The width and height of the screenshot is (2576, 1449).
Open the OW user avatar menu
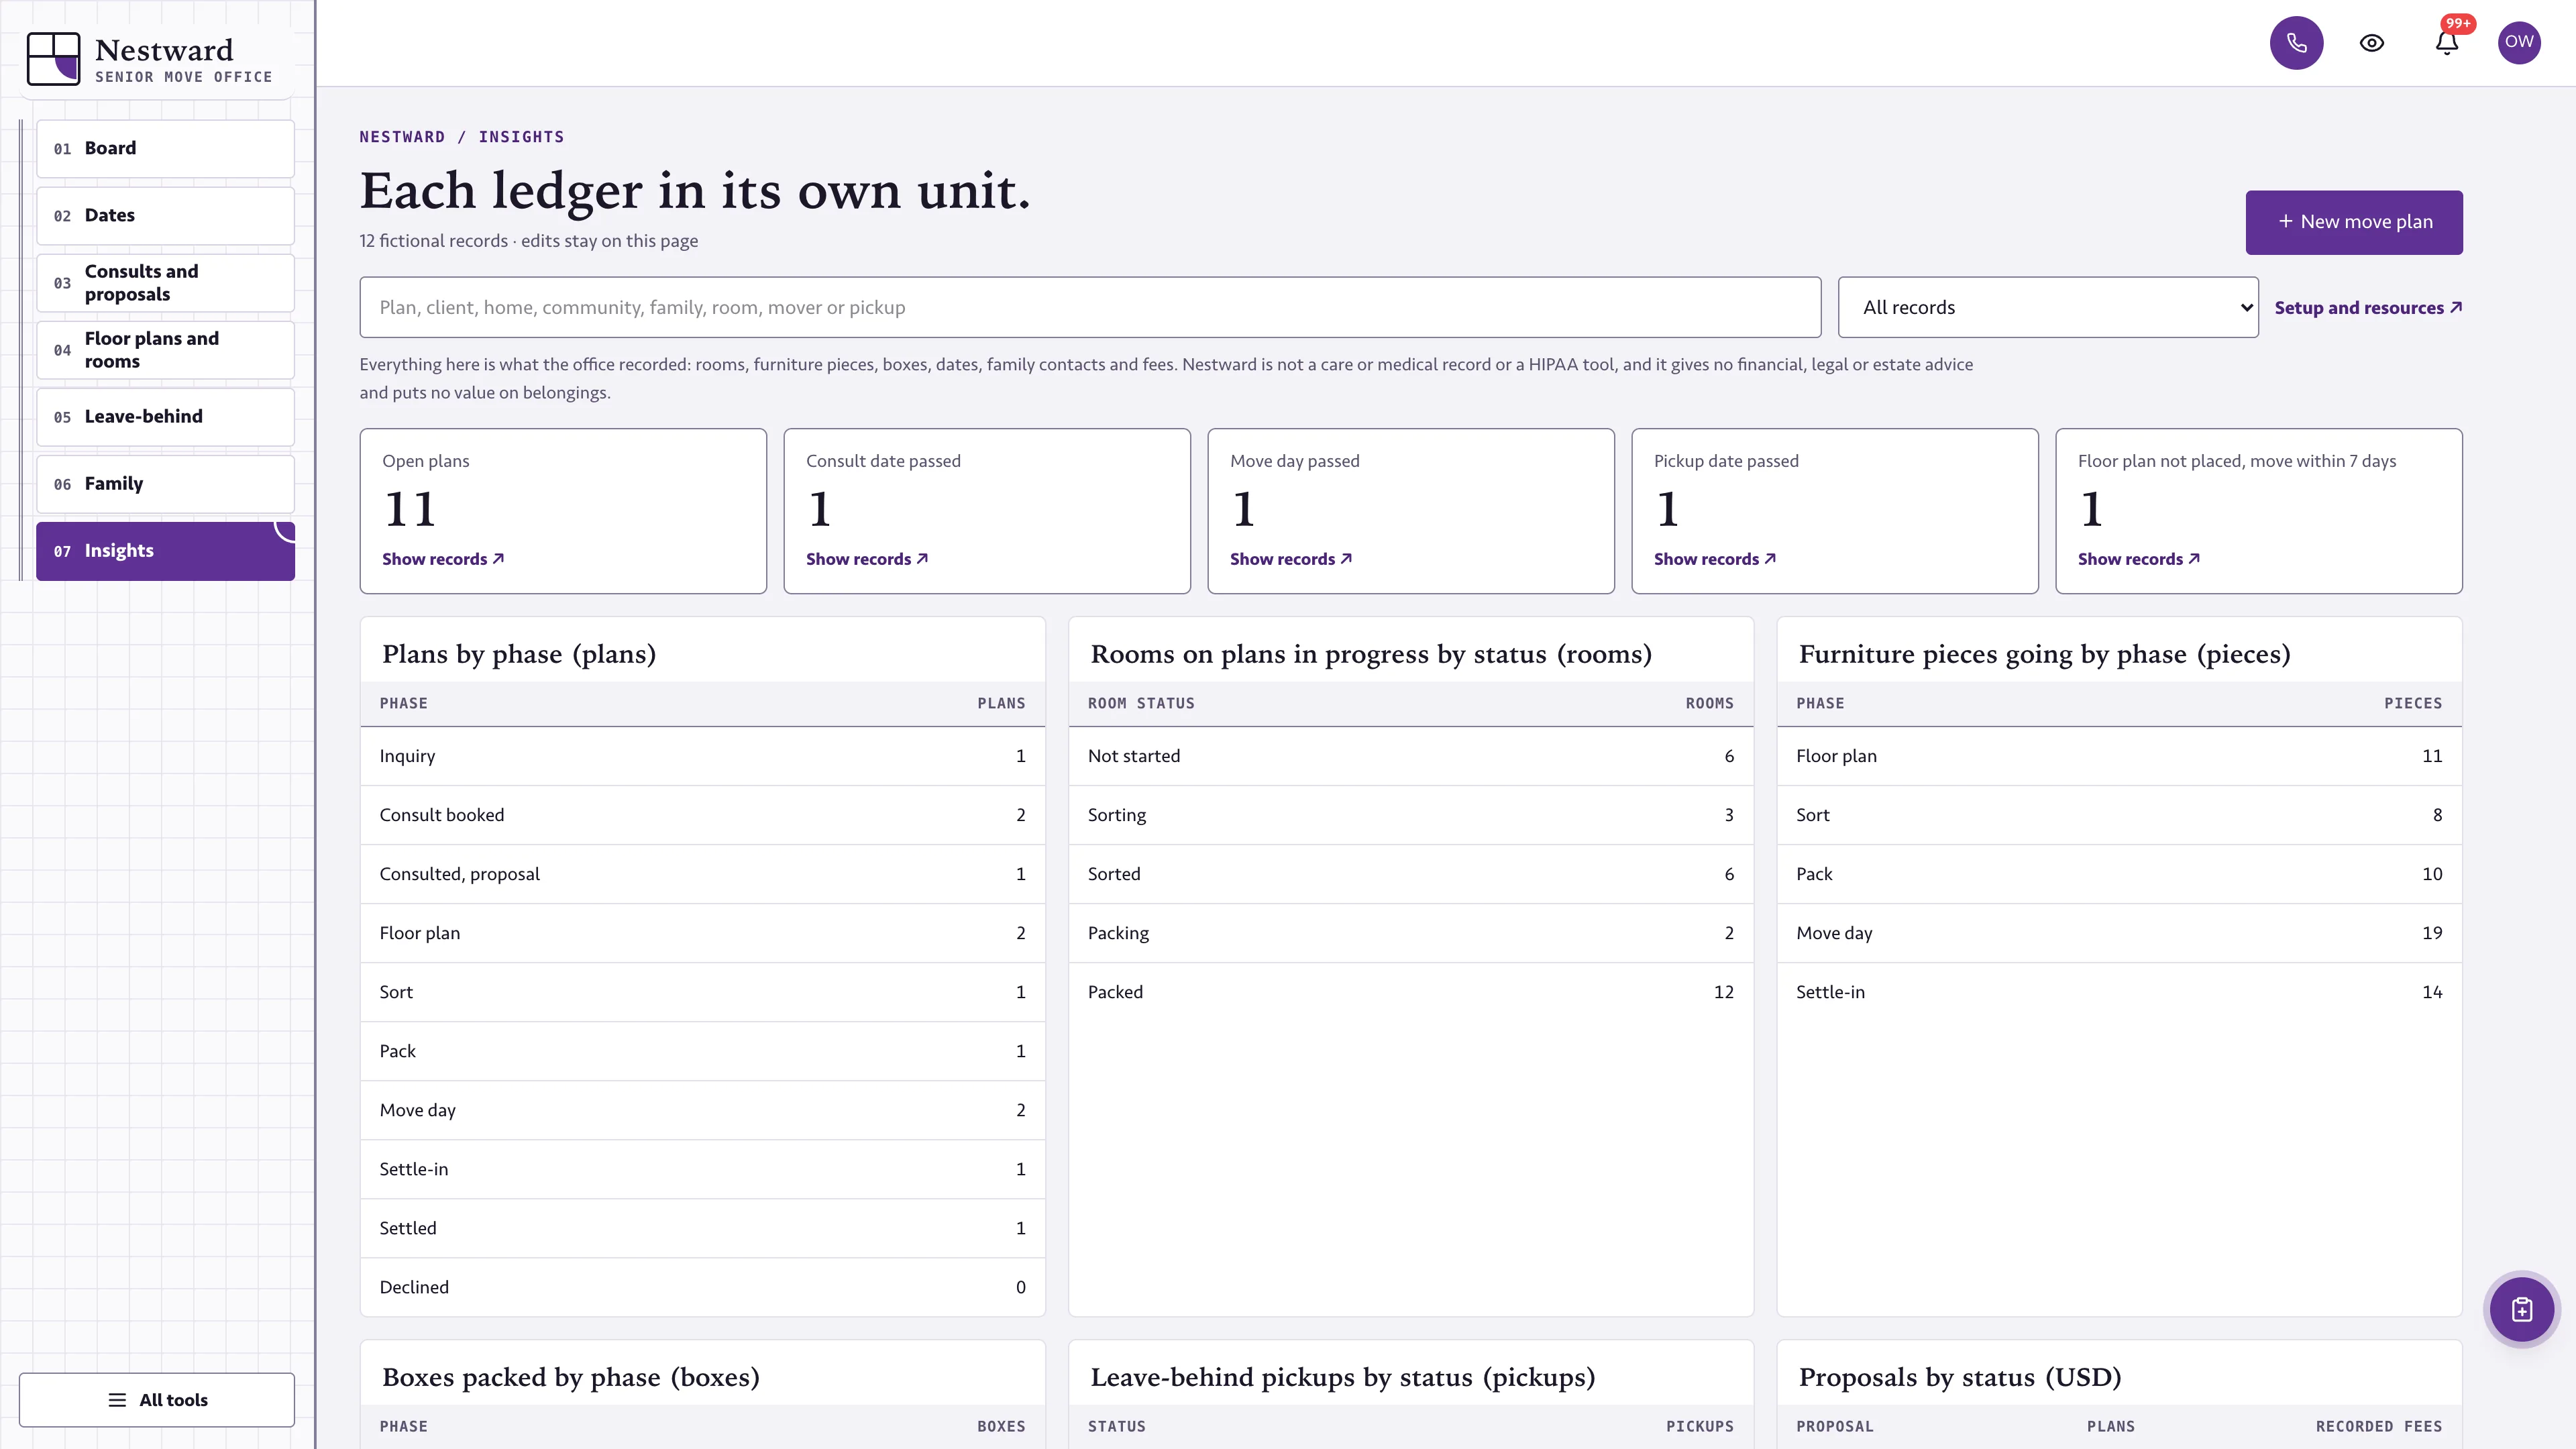[2519, 43]
